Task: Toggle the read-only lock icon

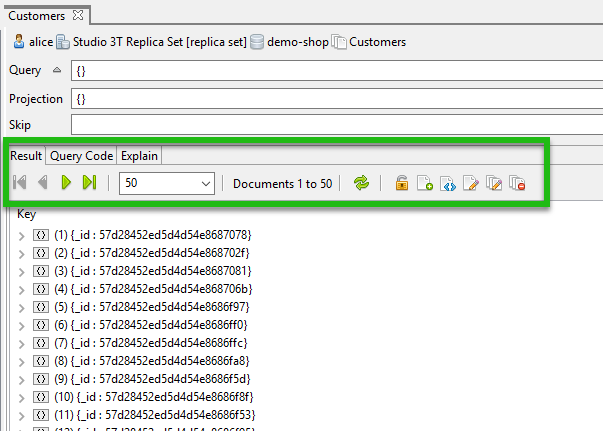Action: pyautogui.click(x=401, y=183)
